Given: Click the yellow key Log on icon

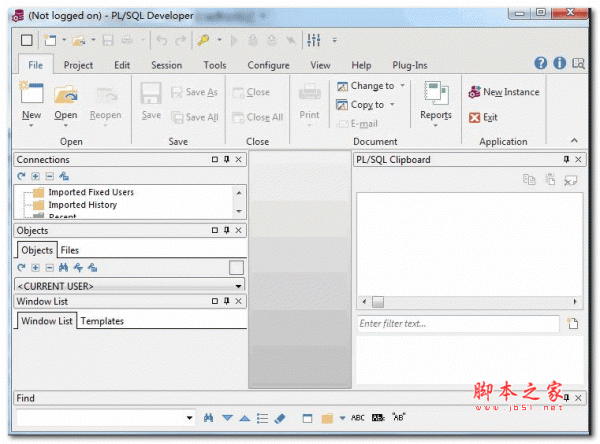Looking at the screenshot, I should tap(204, 40).
